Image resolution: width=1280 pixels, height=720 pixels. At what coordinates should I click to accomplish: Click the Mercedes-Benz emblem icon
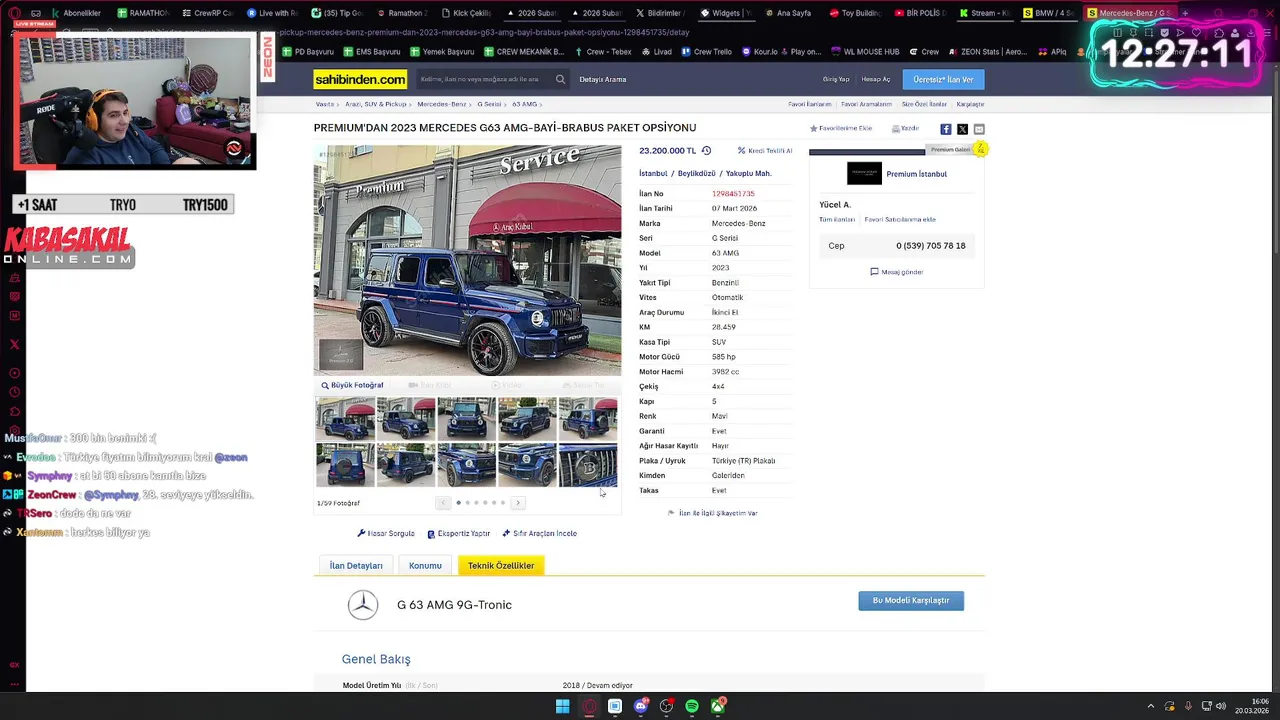pos(363,605)
